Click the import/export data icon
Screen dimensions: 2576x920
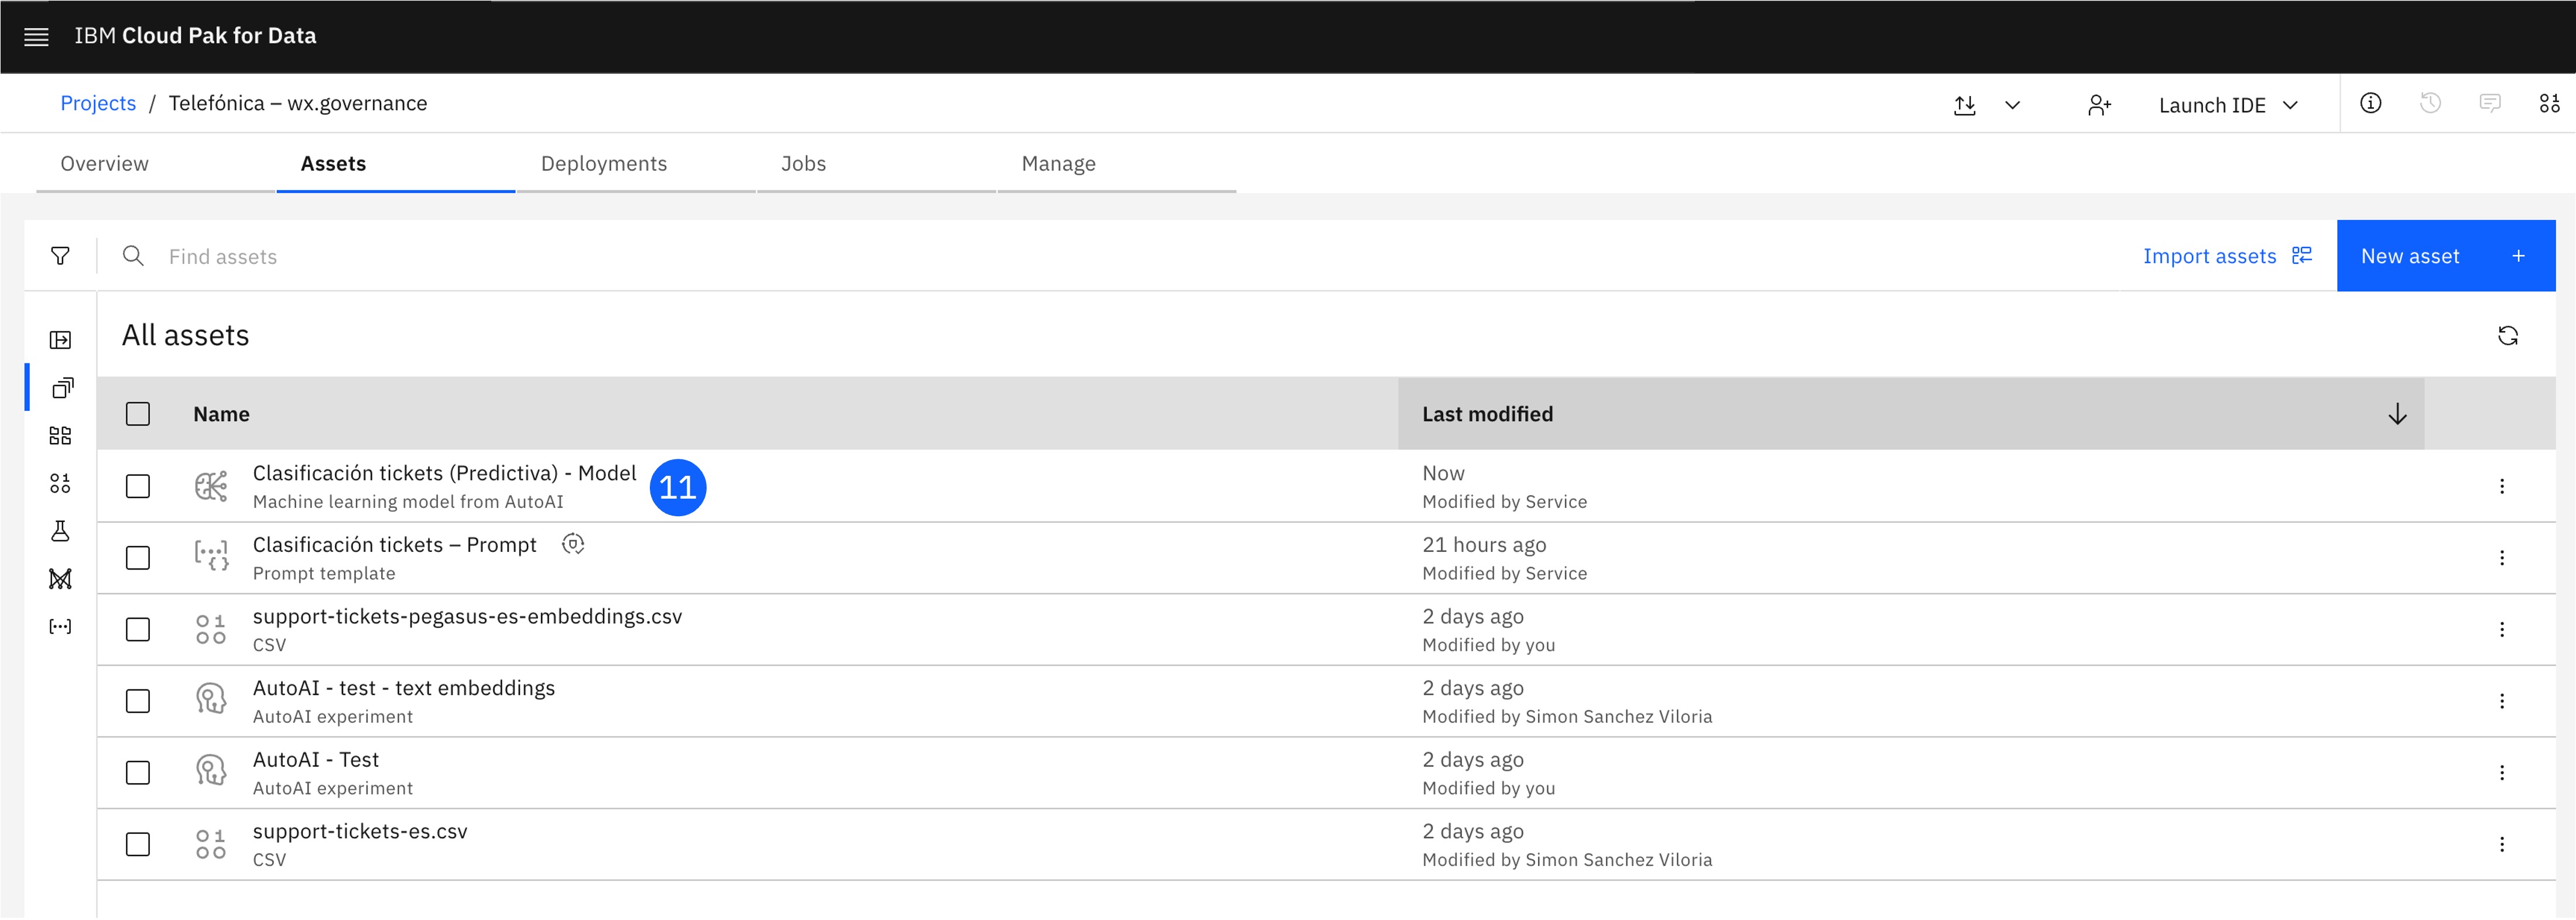pyautogui.click(x=1964, y=105)
